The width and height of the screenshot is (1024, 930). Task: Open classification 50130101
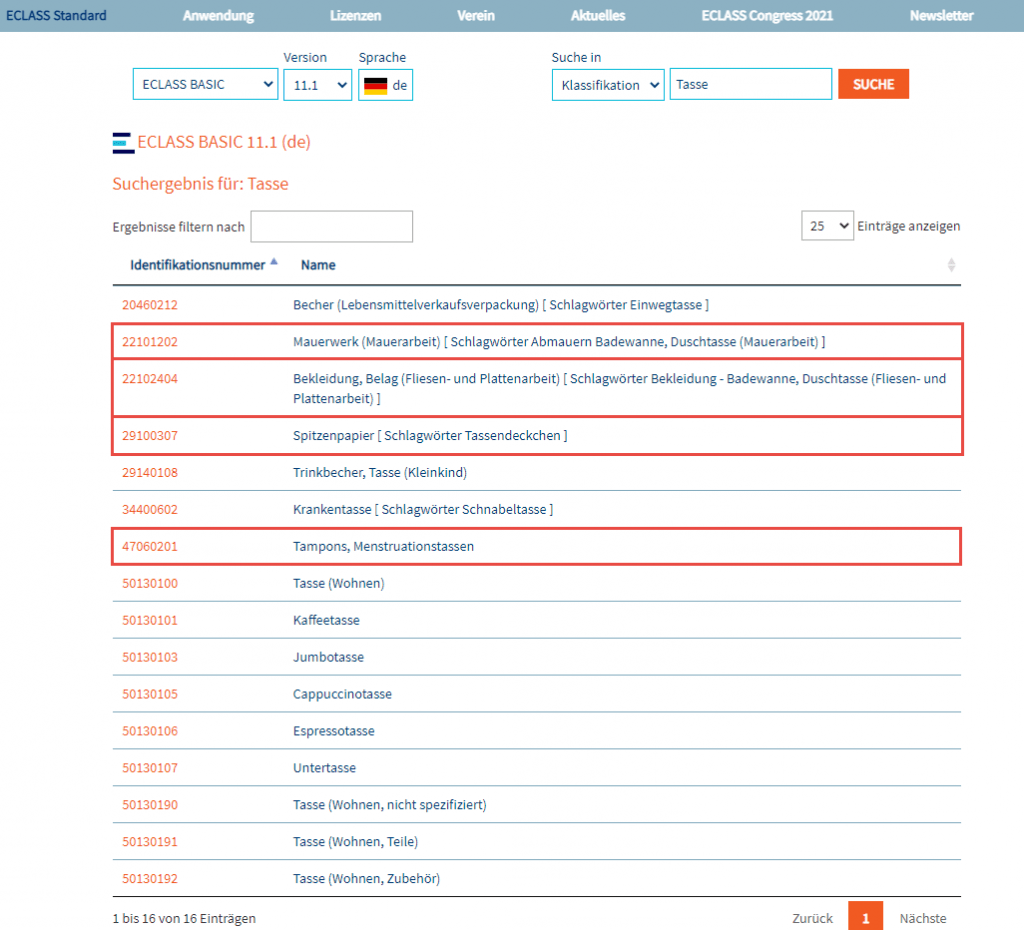(150, 620)
